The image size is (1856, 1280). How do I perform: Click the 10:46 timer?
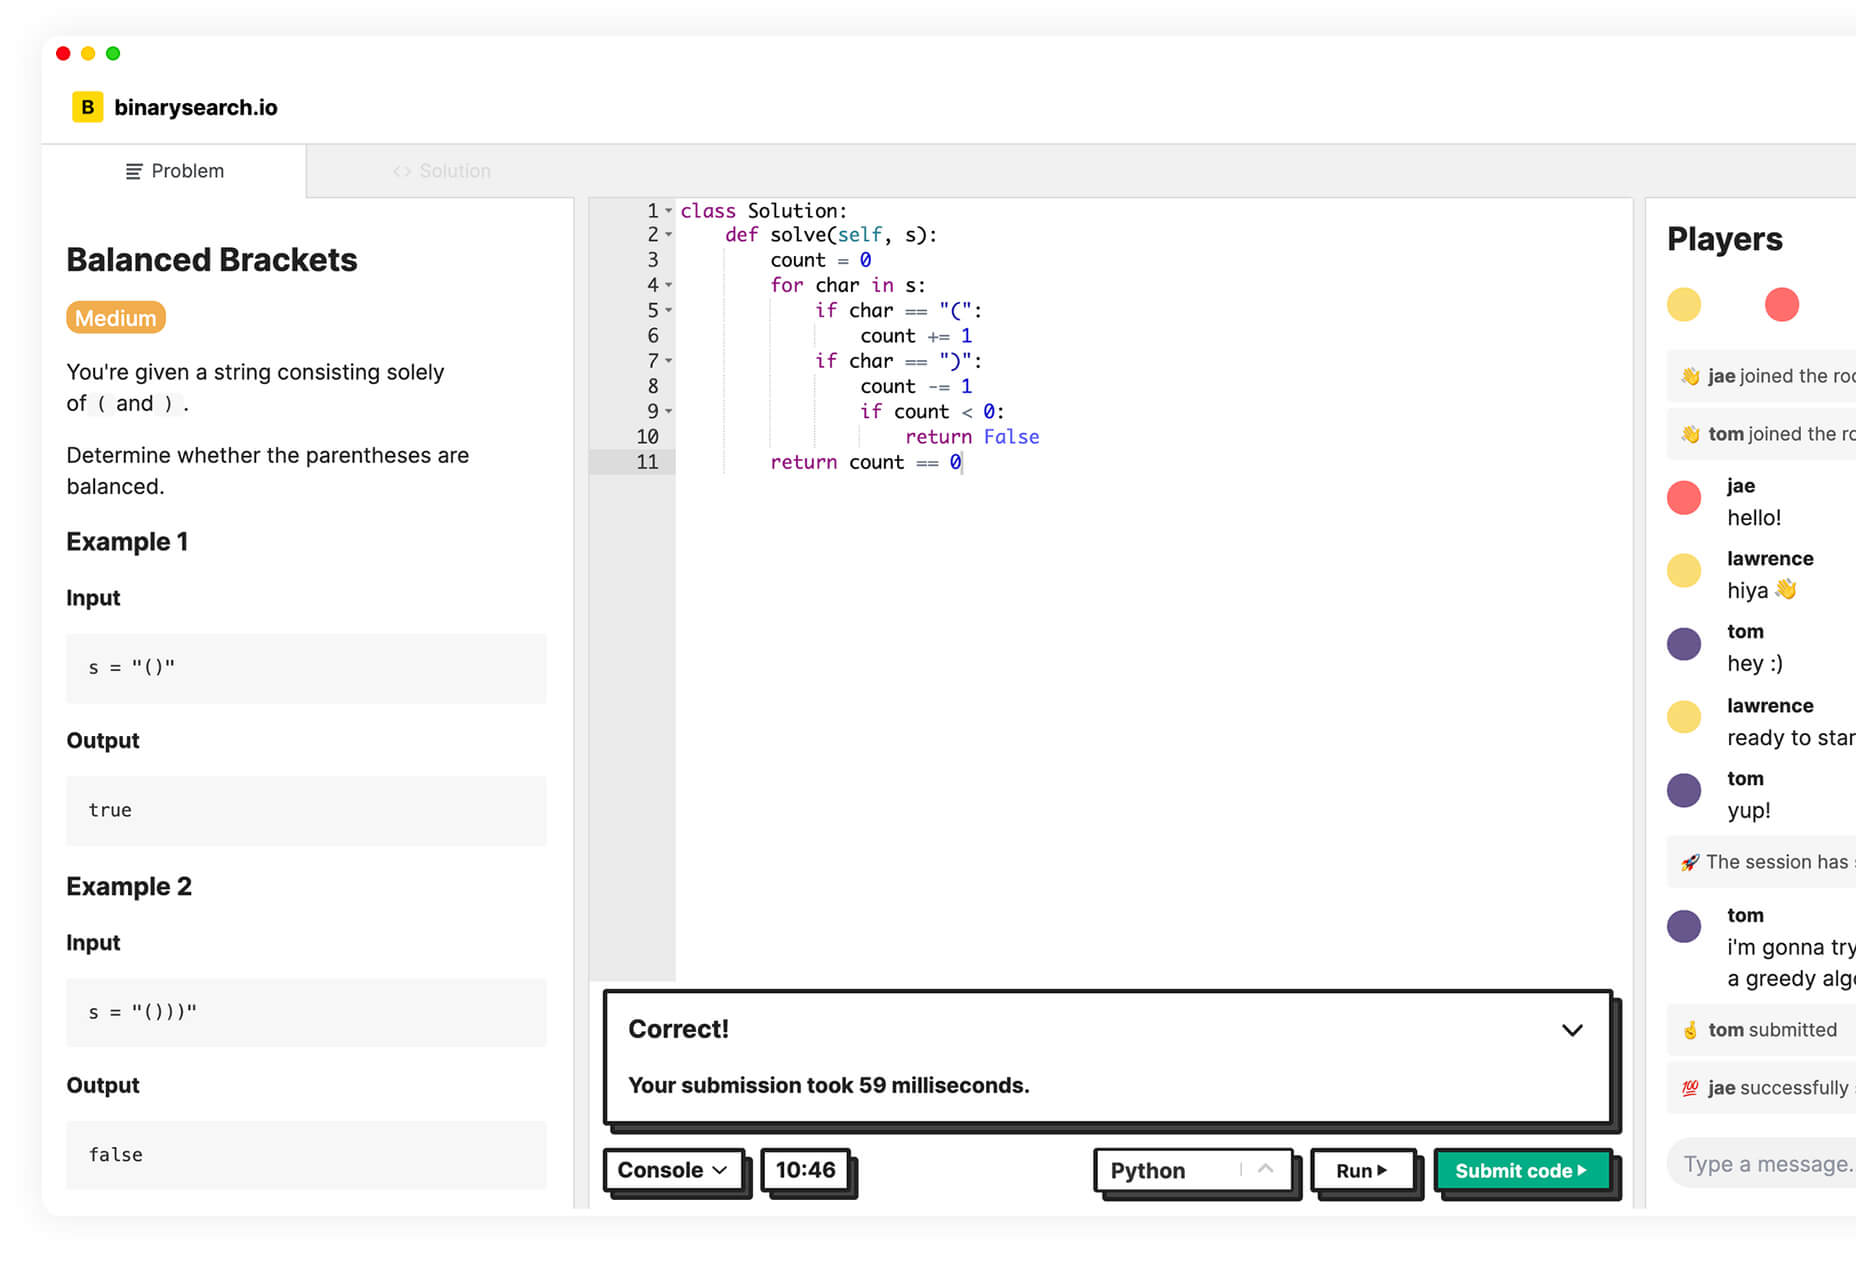point(805,1170)
